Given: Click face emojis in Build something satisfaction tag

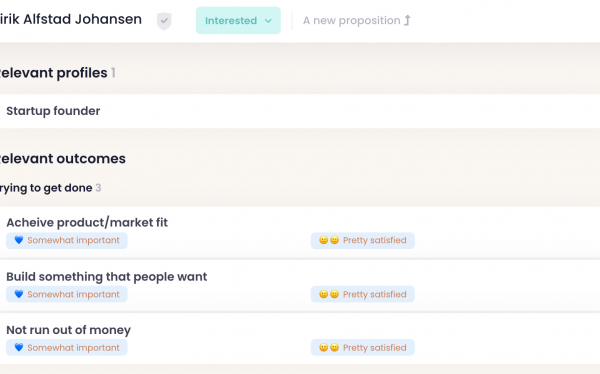Looking at the screenshot, I should [x=329, y=294].
